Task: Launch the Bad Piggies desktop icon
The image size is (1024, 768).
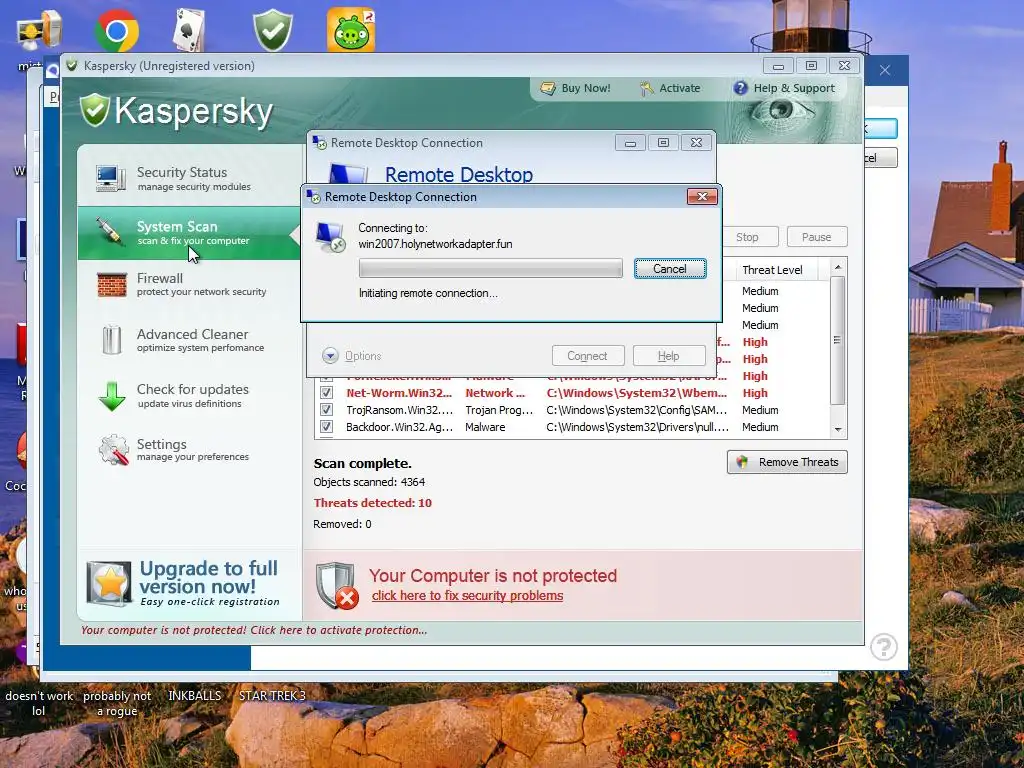Action: tap(351, 29)
